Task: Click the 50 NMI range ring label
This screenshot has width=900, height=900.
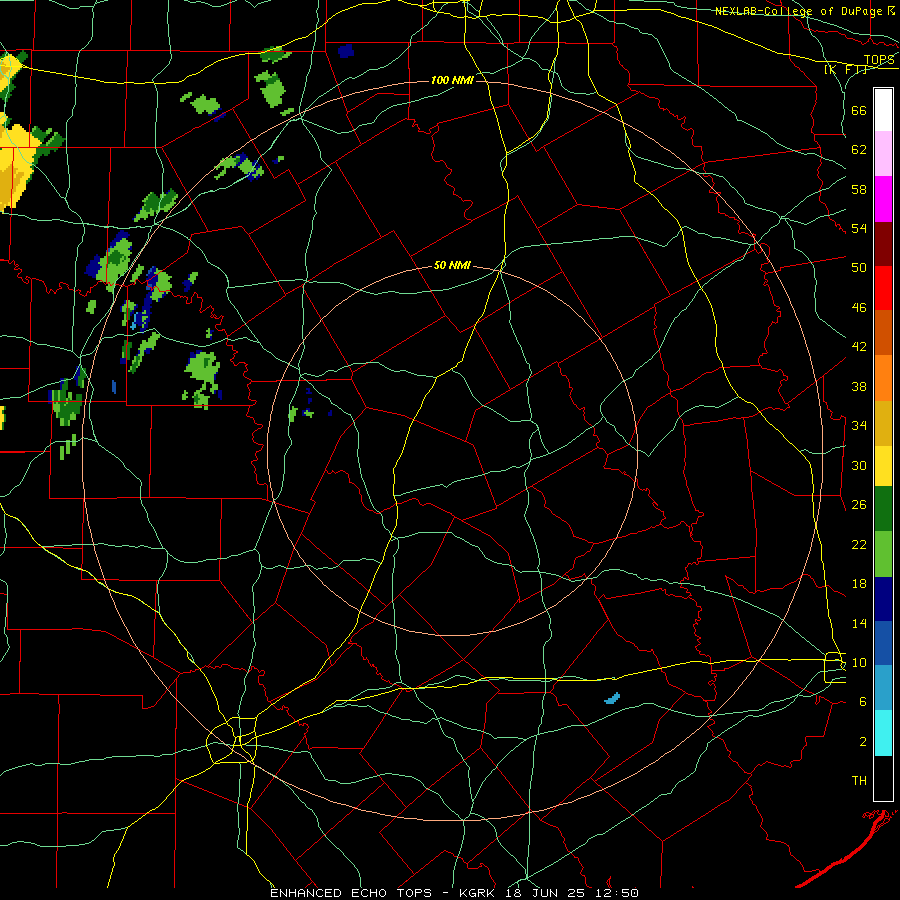Action: click(x=452, y=265)
